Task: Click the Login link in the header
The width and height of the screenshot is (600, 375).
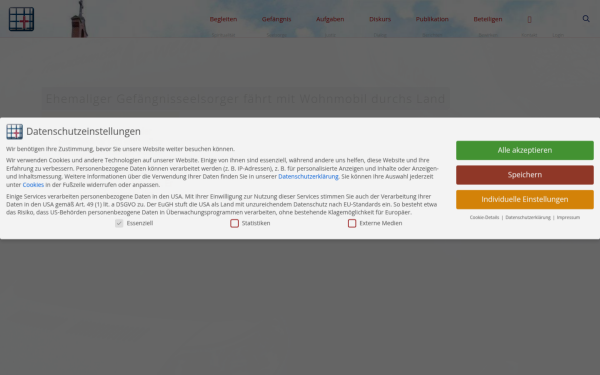Action: [558, 35]
